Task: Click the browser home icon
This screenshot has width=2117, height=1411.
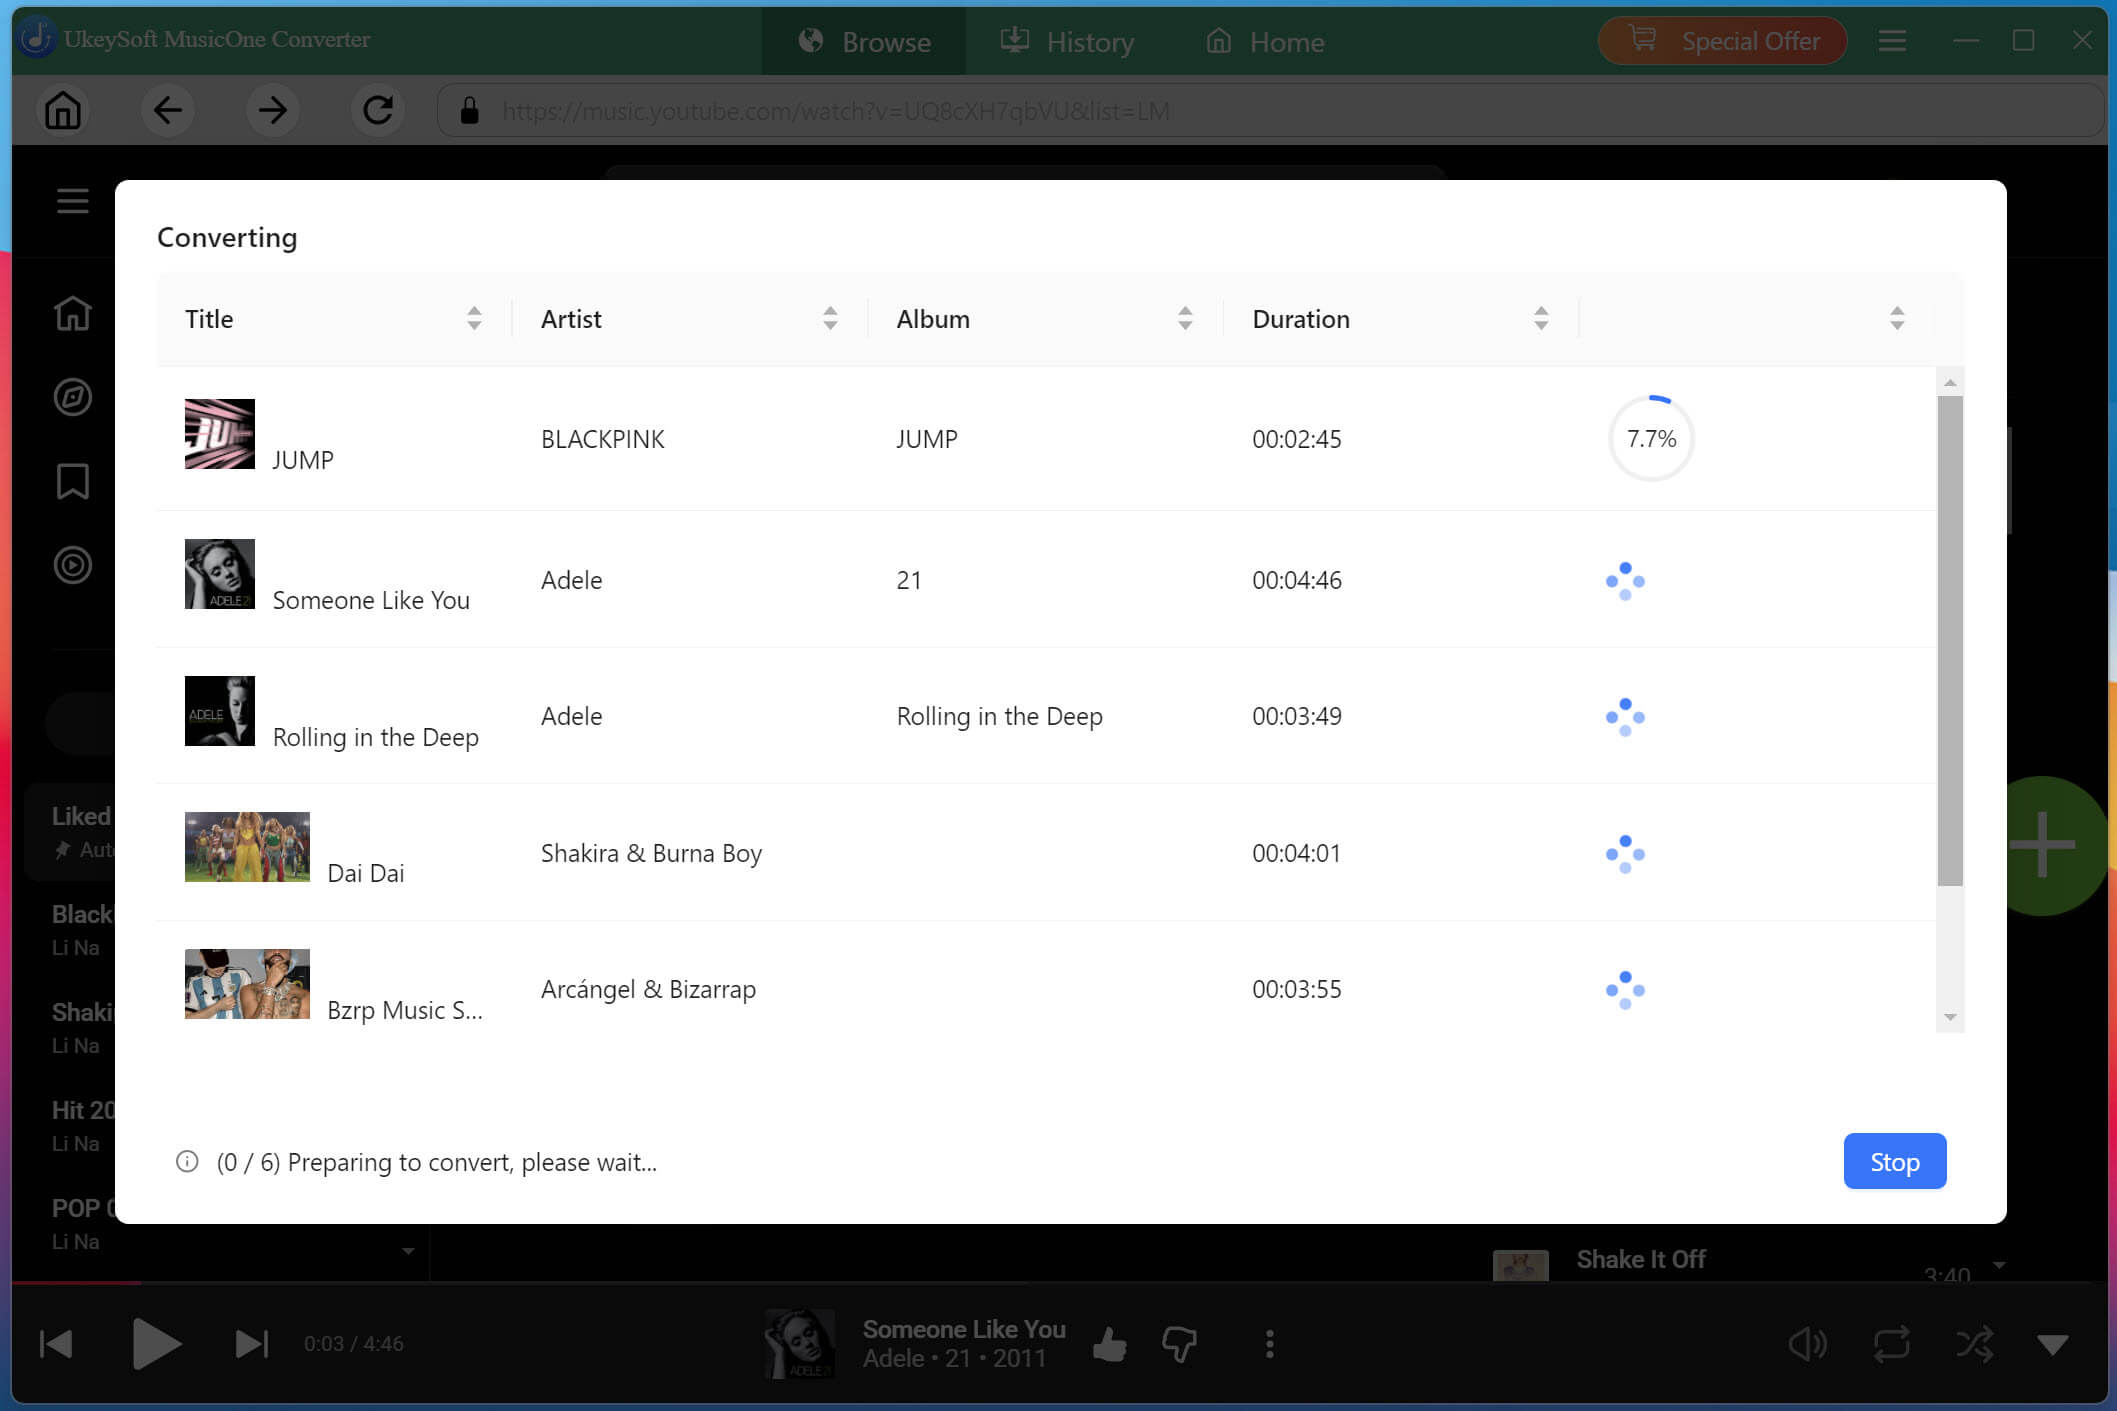Action: tap(63, 110)
